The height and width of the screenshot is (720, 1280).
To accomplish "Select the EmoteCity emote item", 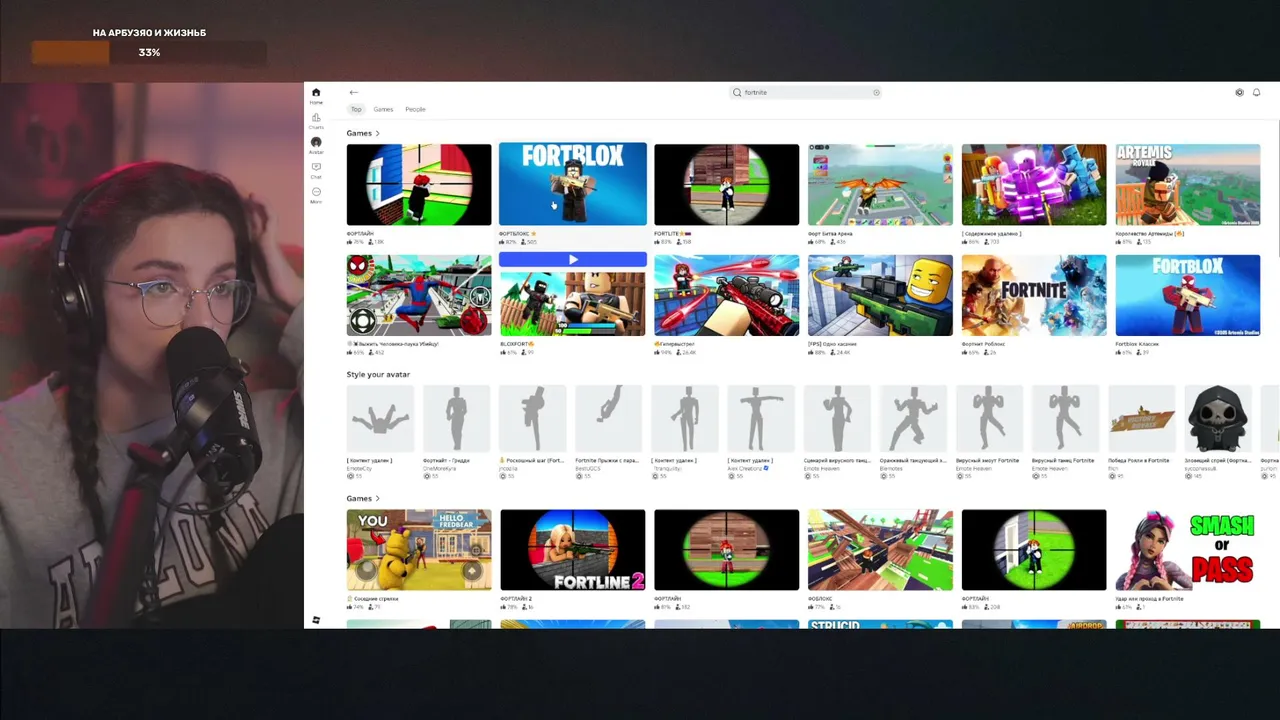I will pos(381,419).
